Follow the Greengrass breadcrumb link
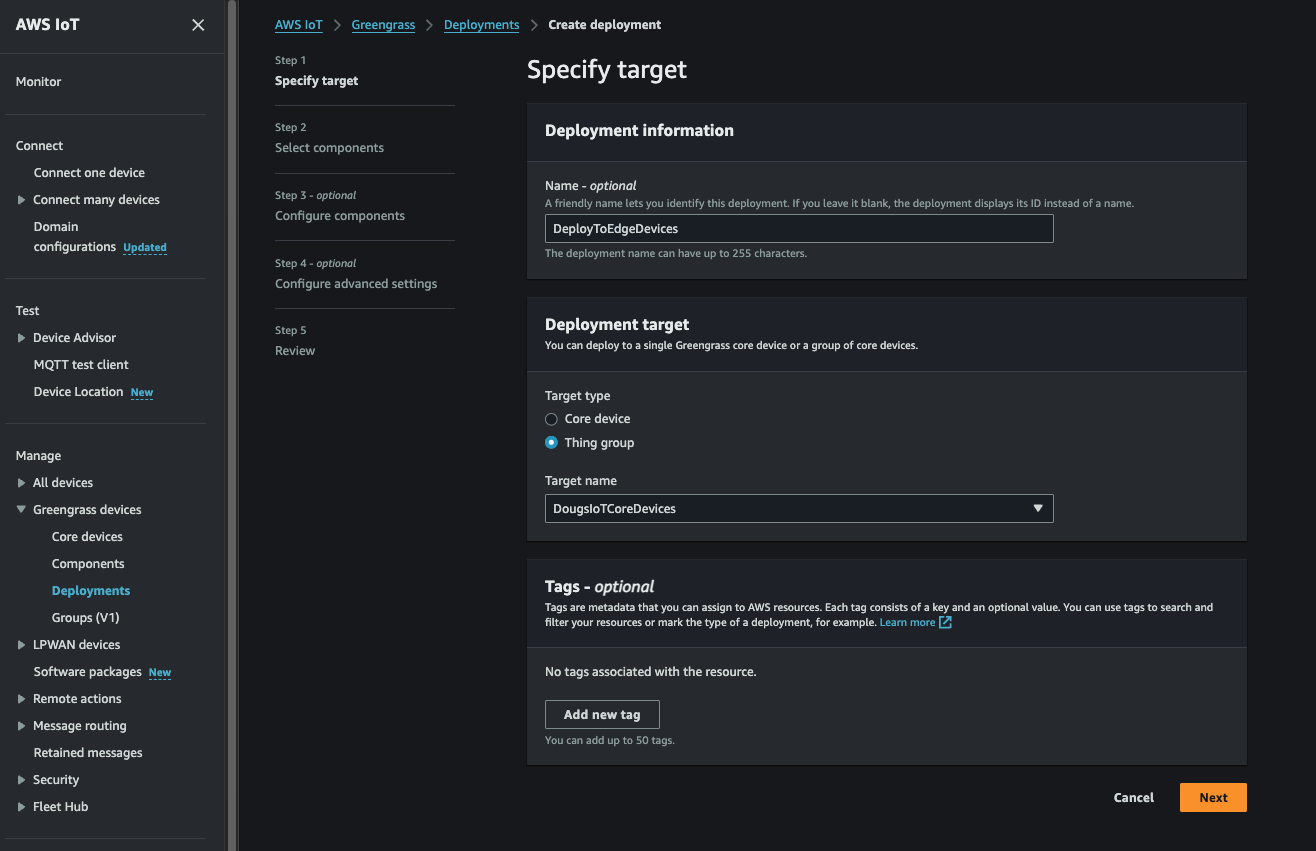This screenshot has height=851, width=1316. (x=383, y=25)
